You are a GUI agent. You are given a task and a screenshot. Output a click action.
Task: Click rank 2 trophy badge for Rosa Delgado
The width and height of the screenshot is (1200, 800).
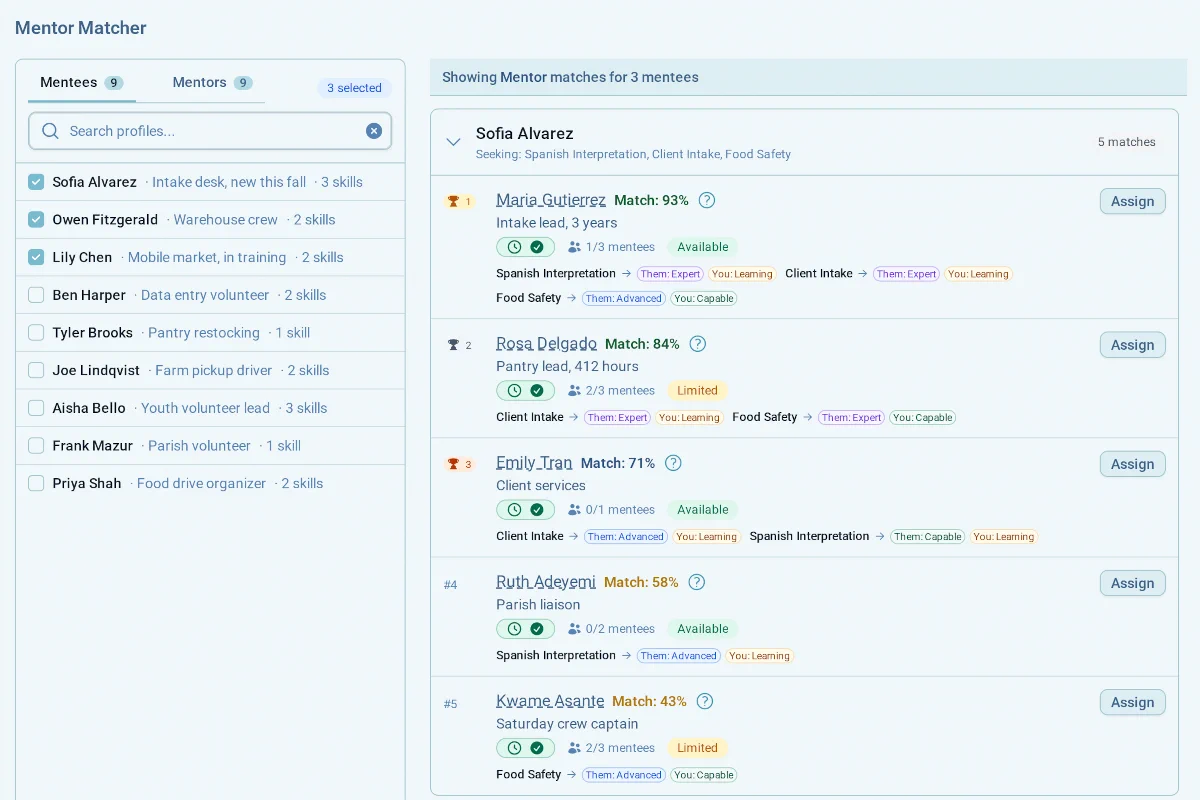(x=459, y=345)
